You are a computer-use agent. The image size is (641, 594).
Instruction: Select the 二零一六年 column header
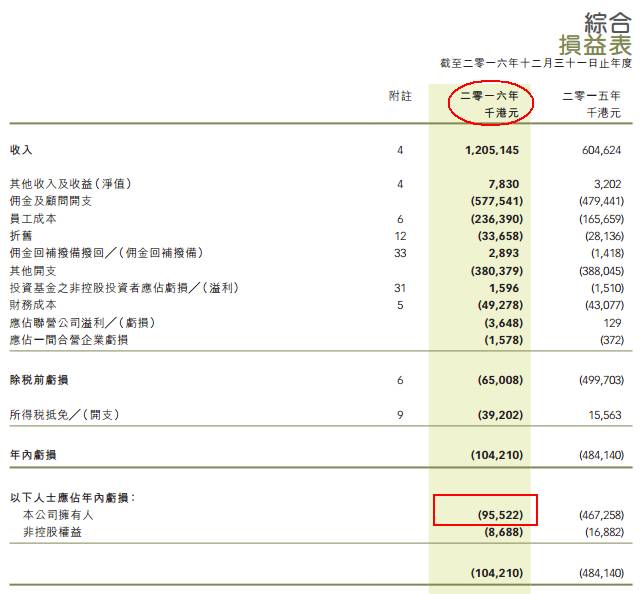[489, 96]
